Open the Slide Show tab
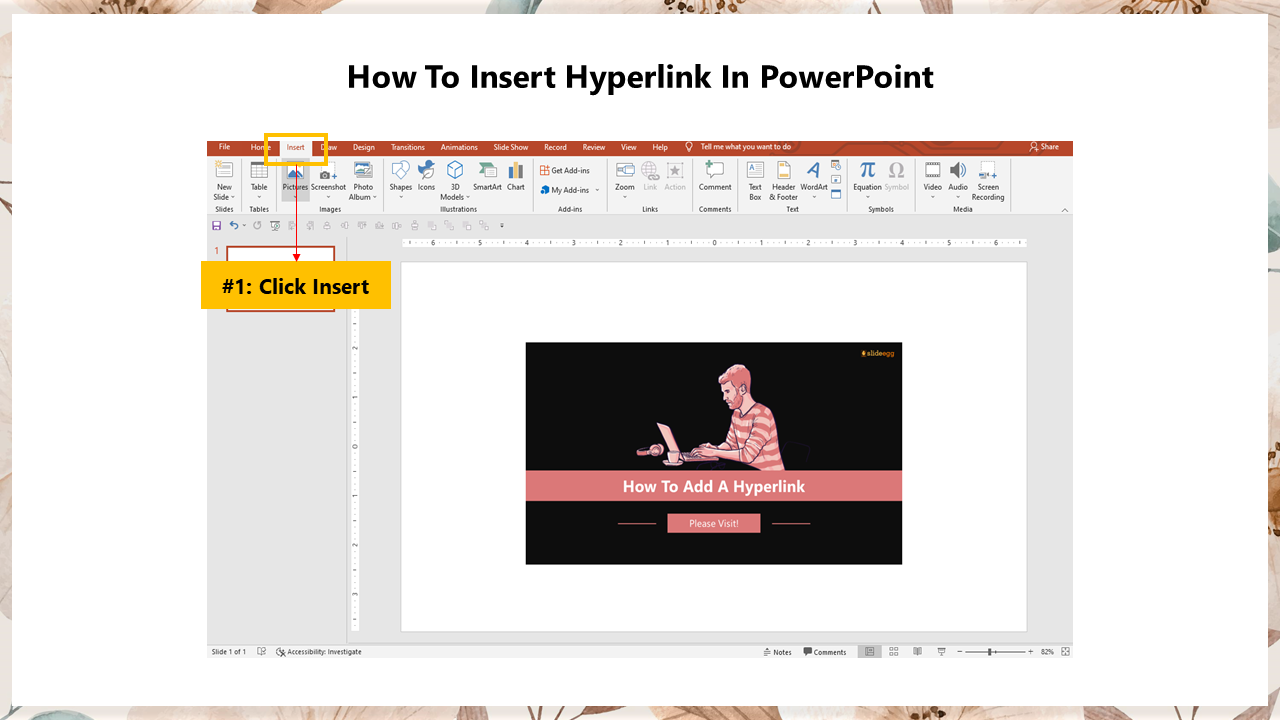Image resolution: width=1280 pixels, height=720 pixels. (511, 147)
